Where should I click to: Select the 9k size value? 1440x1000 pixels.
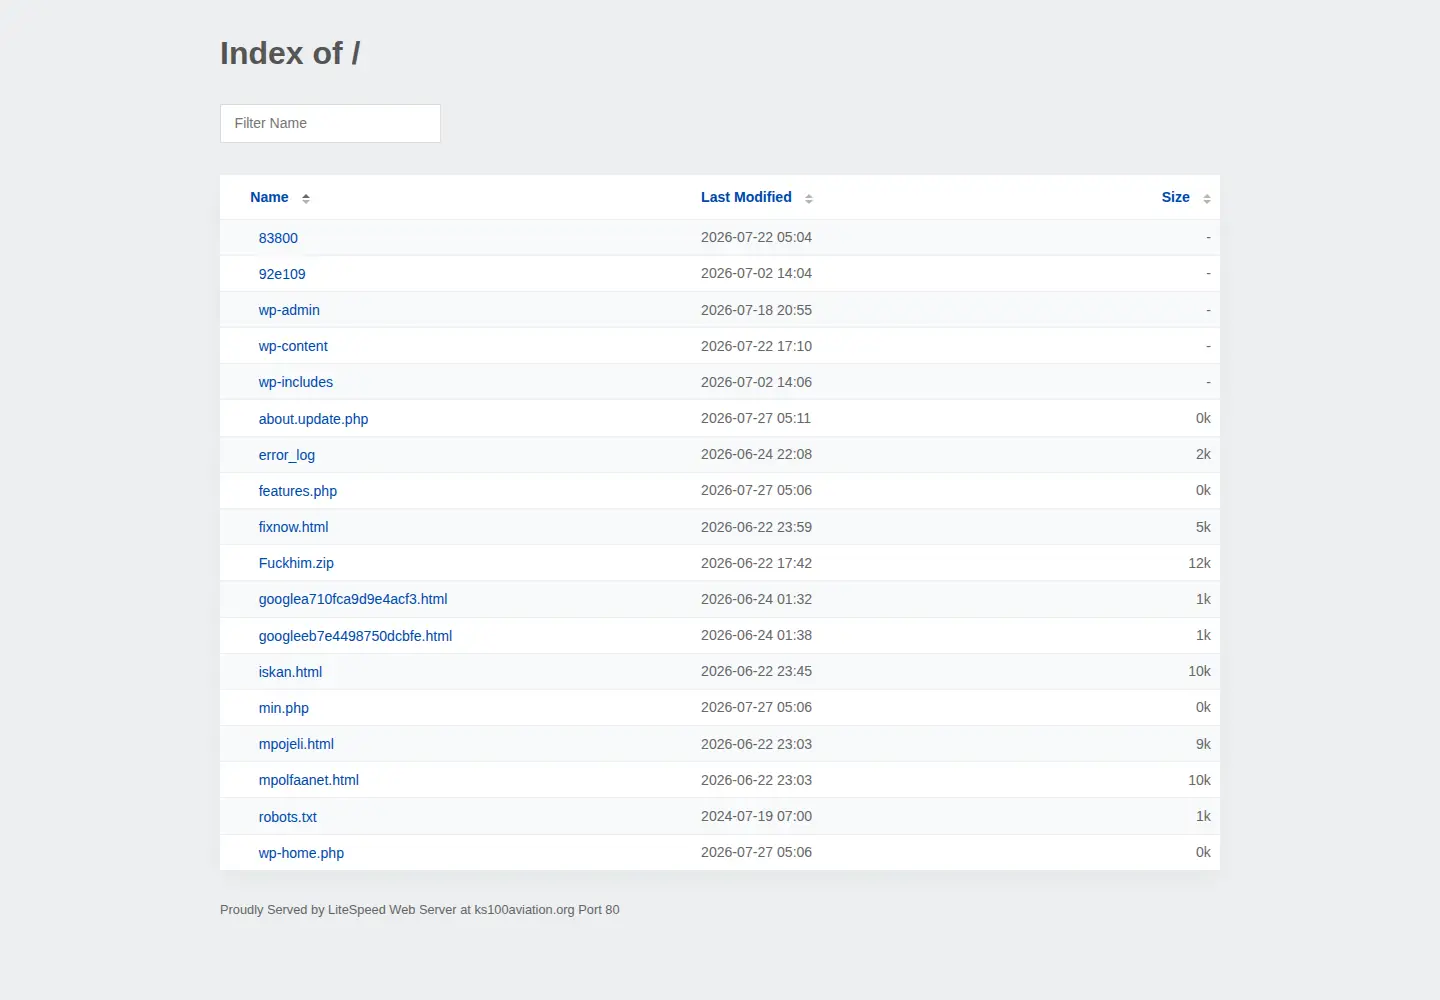point(1203,744)
